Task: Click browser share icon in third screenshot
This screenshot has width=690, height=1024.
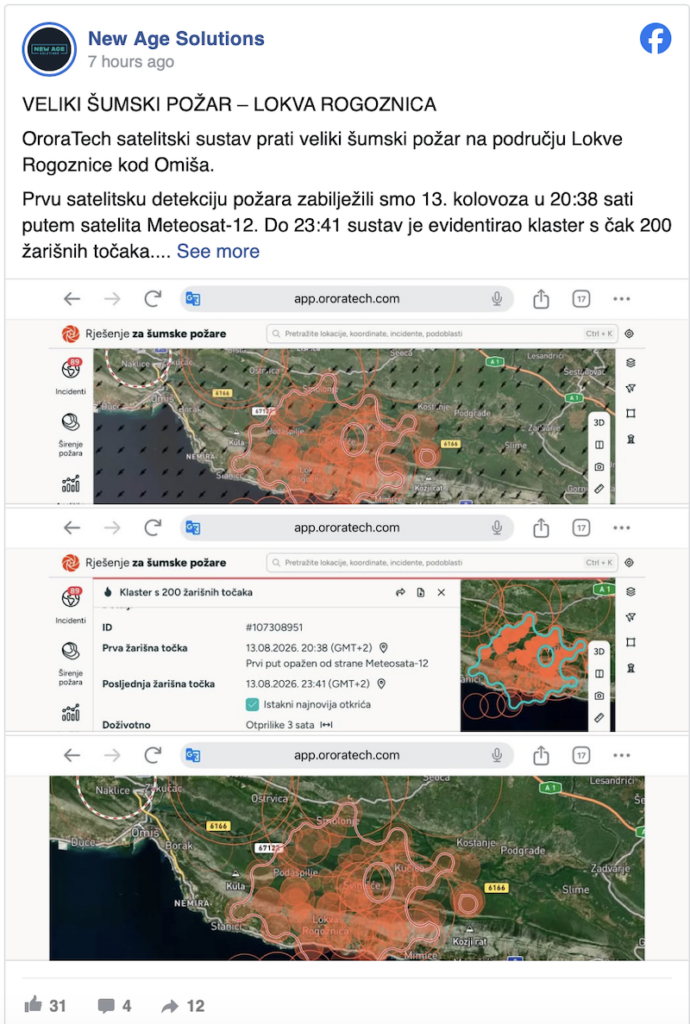Action: pos(541,756)
